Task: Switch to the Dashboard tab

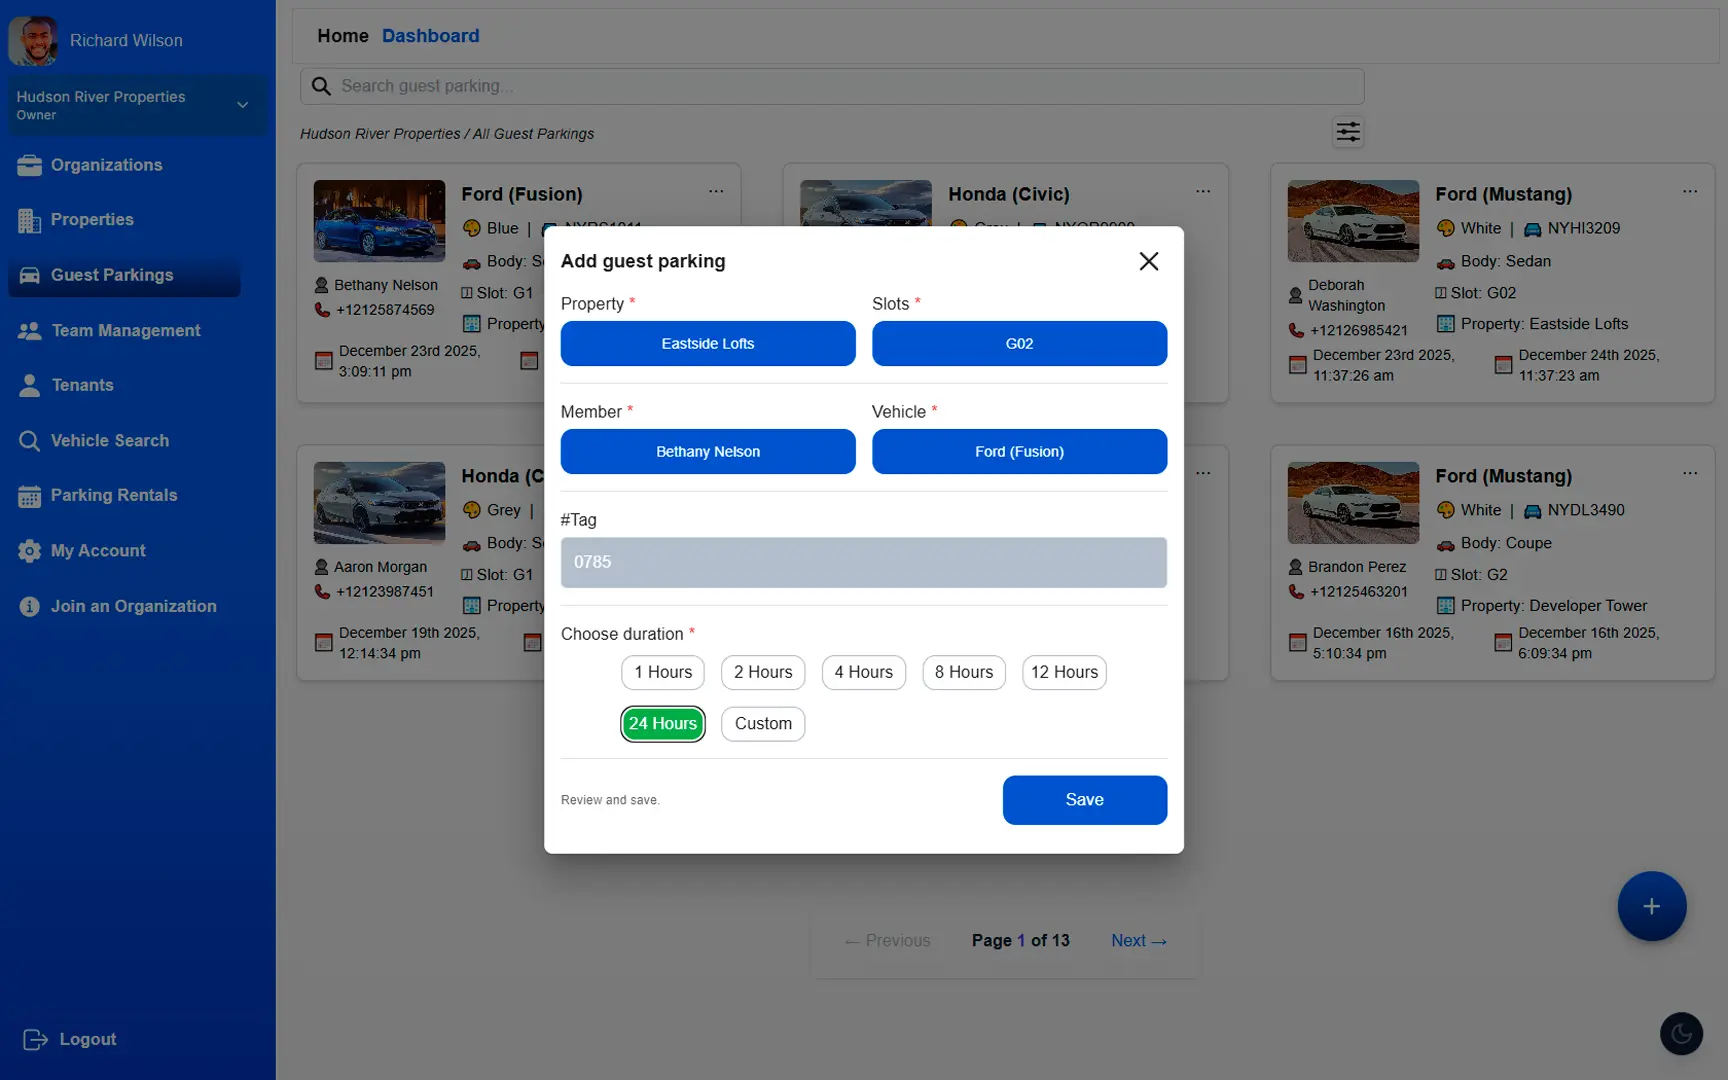Action: coord(430,35)
